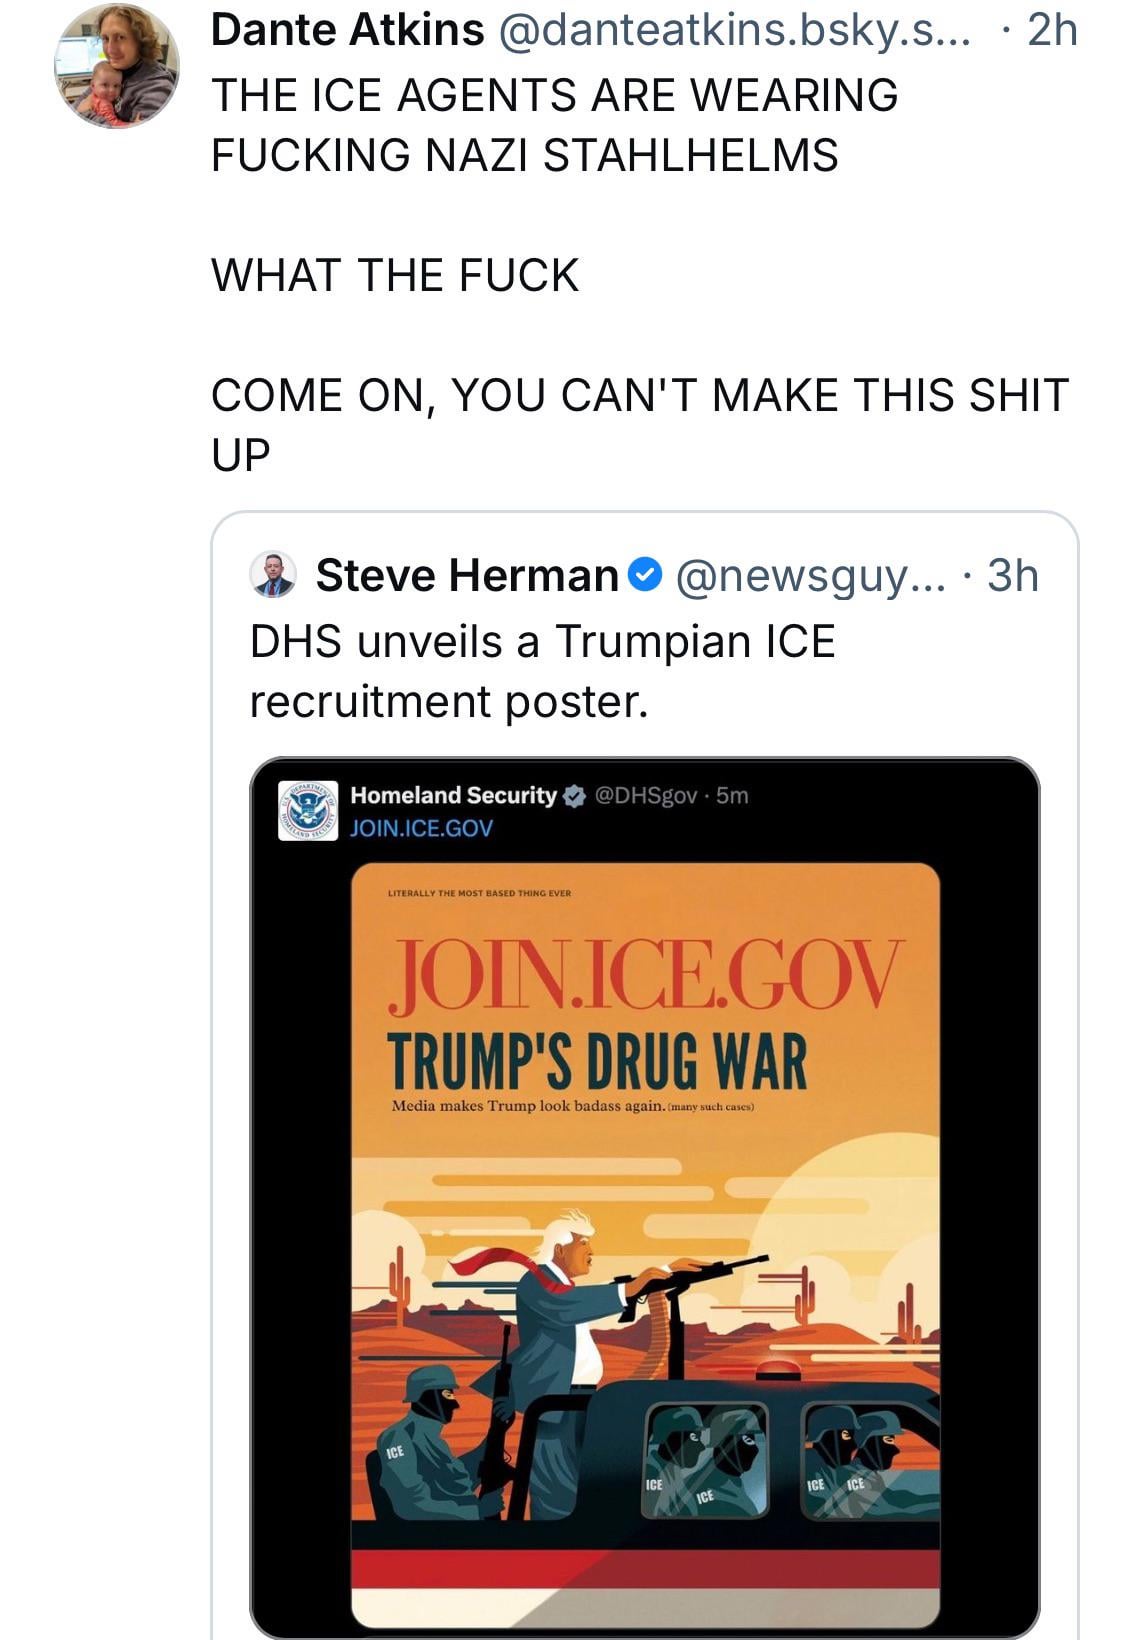This screenshot has width=1125, height=1640.
Task: Click Steve Herman's blue verified badge
Action: [x=645, y=575]
